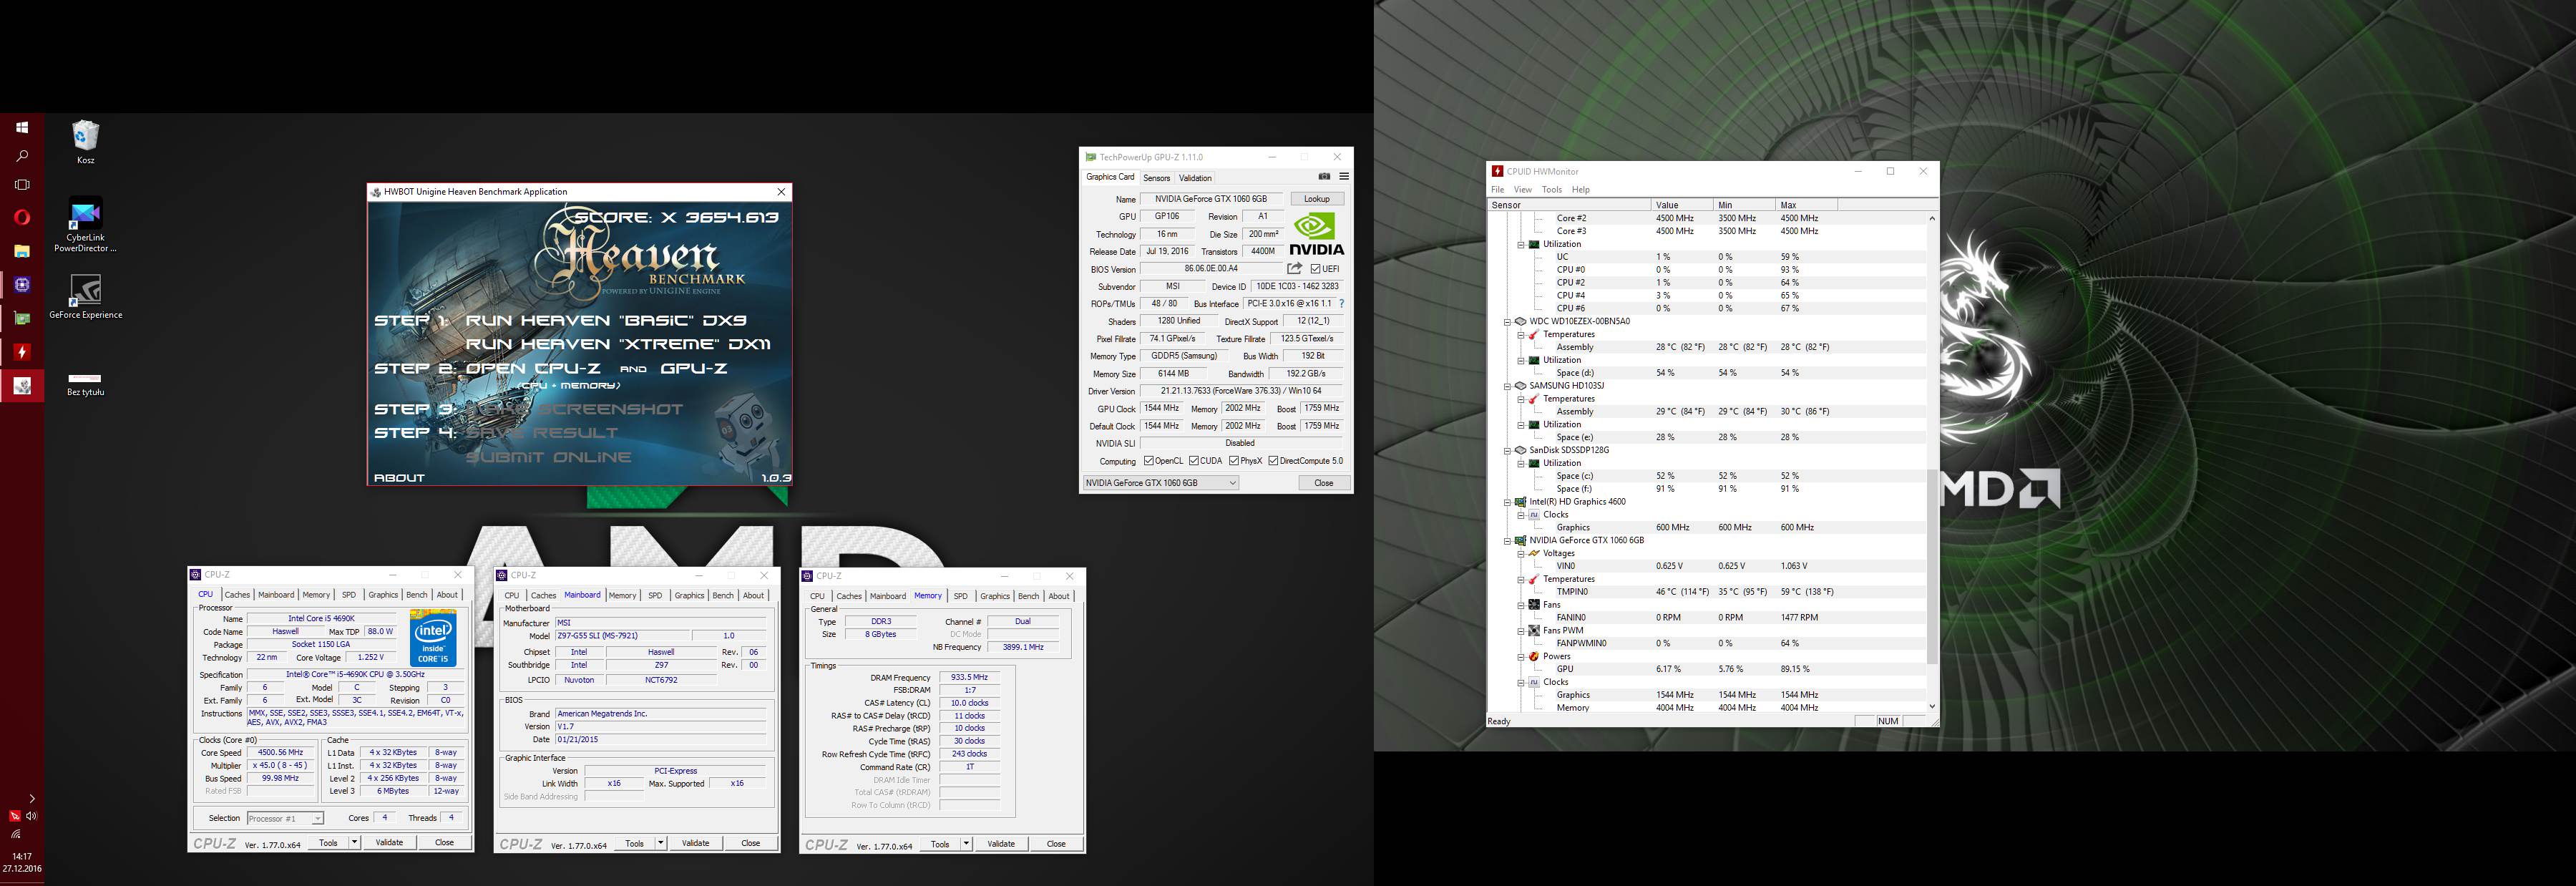Screen dimensions: 2576x886
Task: Toggle CUDA checkbox in GPU-Z
Action: click(1194, 461)
